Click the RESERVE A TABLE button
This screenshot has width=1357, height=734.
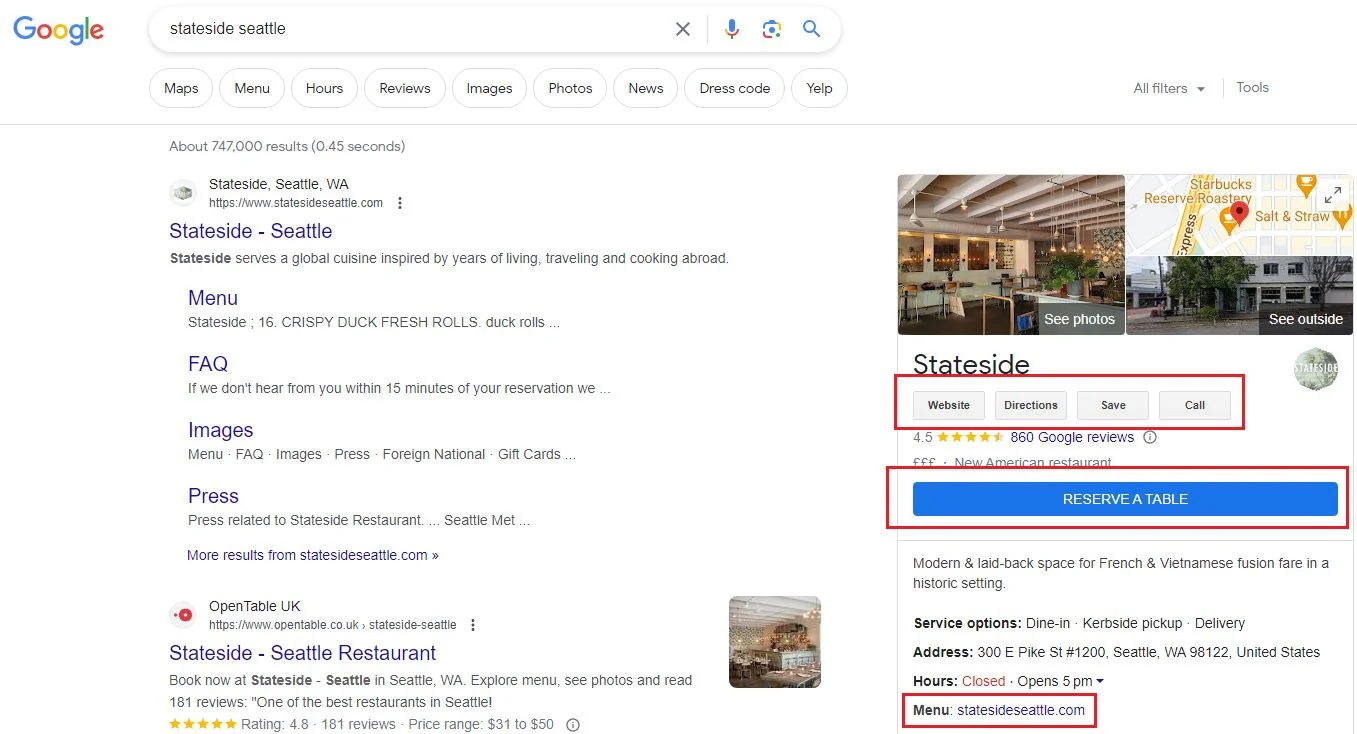click(1124, 498)
